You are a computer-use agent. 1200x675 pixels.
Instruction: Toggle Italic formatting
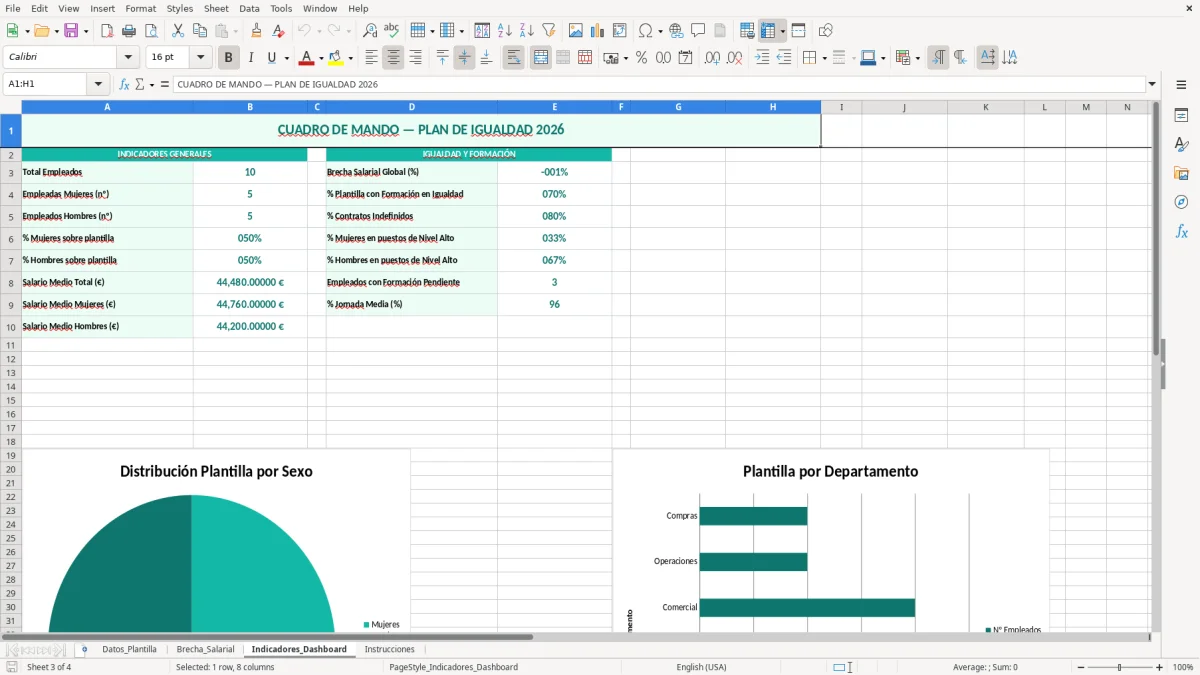click(x=250, y=58)
